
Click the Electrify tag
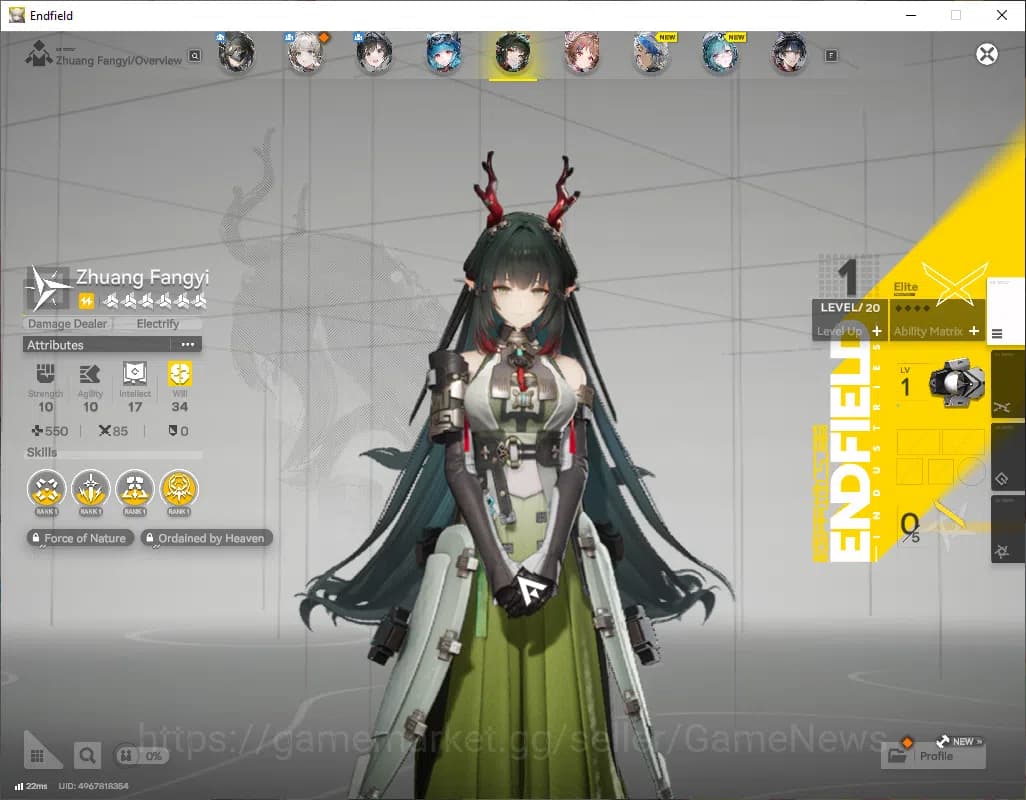(158, 324)
